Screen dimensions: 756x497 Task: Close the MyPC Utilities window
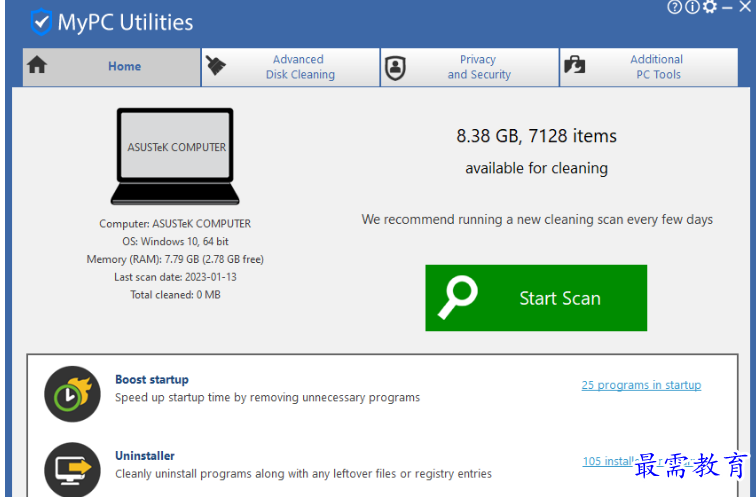click(x=745, y=6)
